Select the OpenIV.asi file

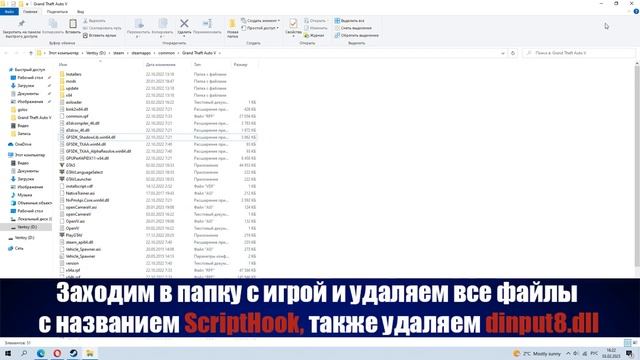(76, 221)
